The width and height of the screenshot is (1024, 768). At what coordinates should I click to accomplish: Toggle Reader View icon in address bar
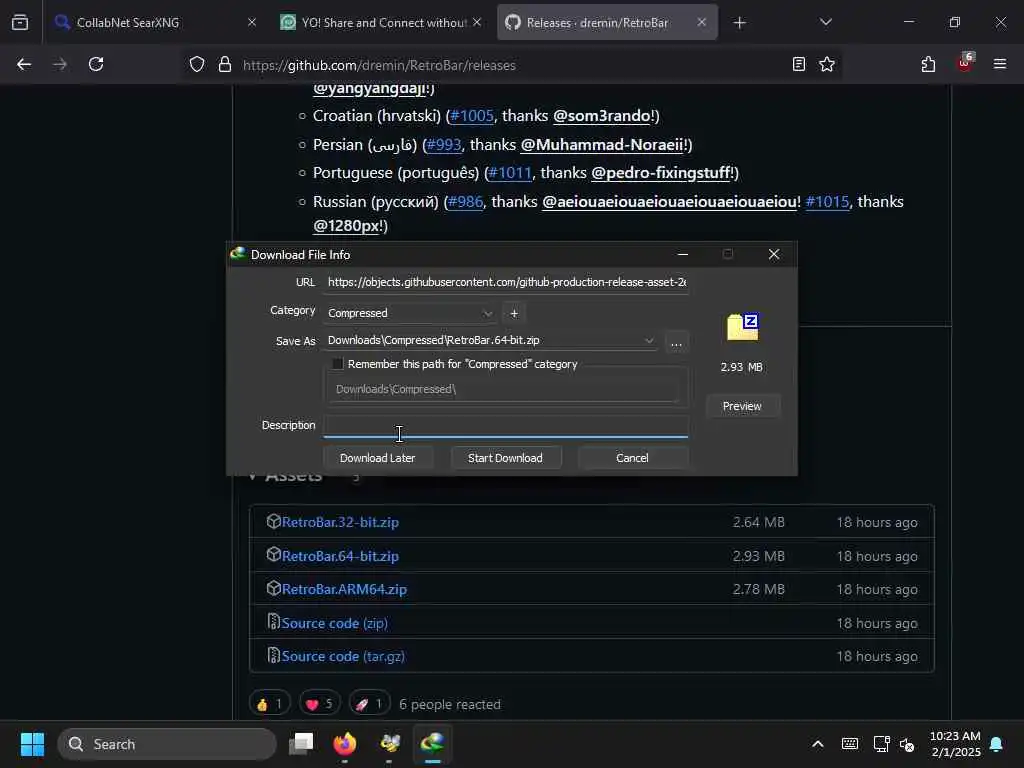[x=798, y=64]
